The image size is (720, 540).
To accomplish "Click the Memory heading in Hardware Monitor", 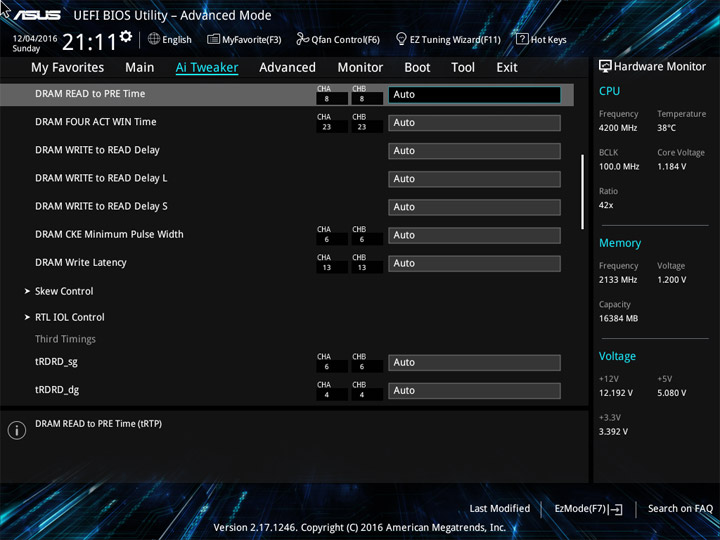I will click(620, 243).
